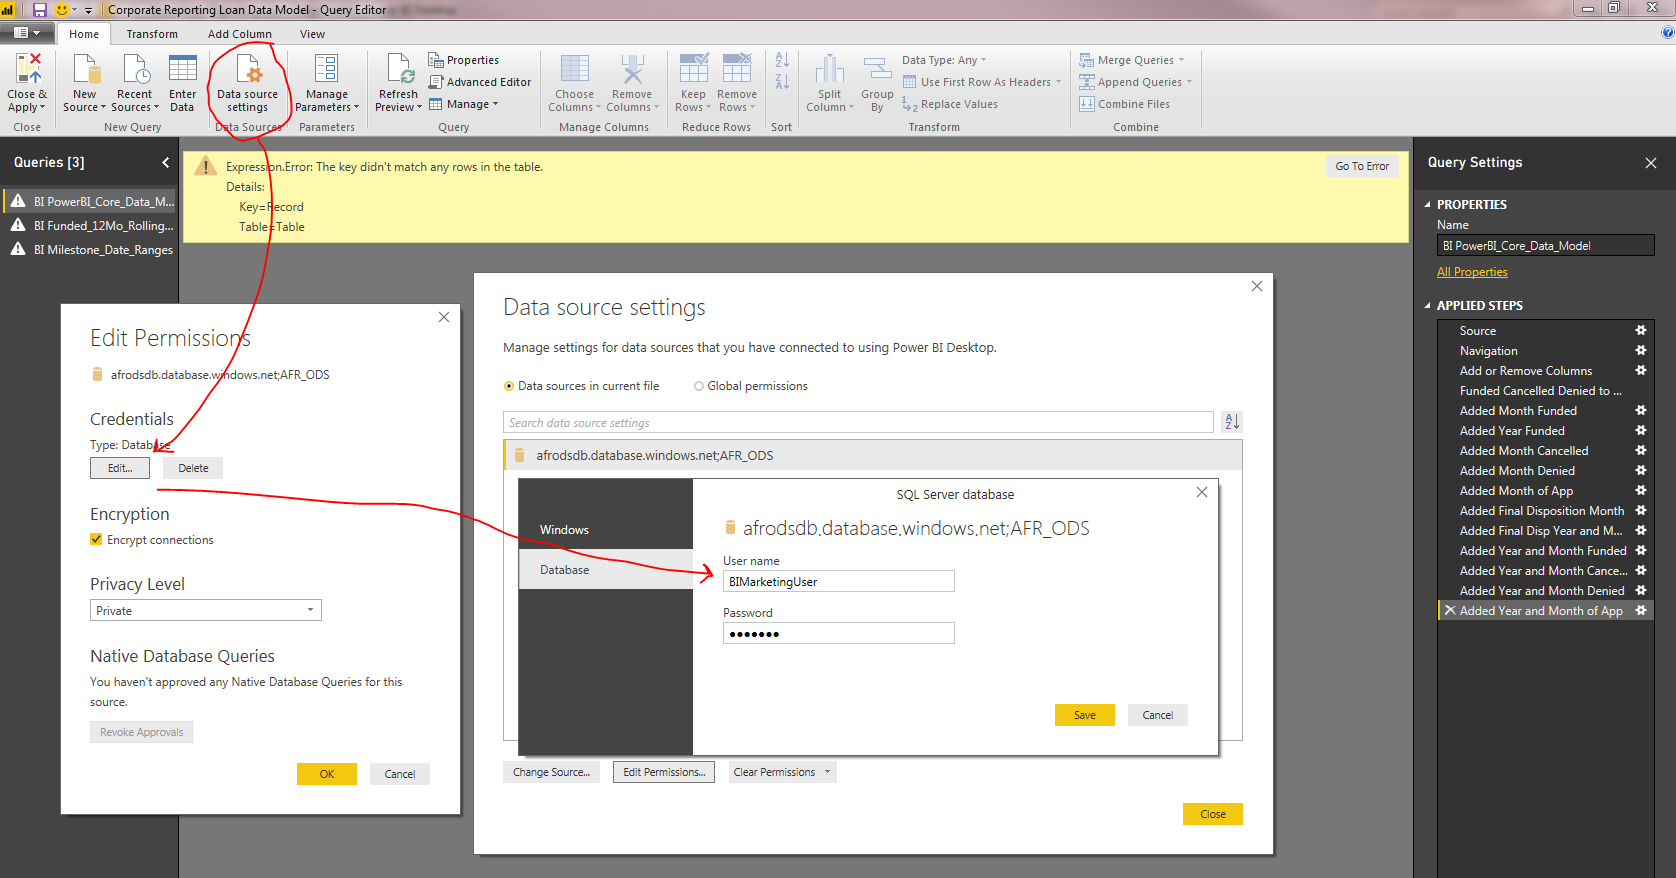Viewport: 1676px width, 878px height.
Task: Click the sort A-Z icon beside the data source search box
Action: (1232, 422)
